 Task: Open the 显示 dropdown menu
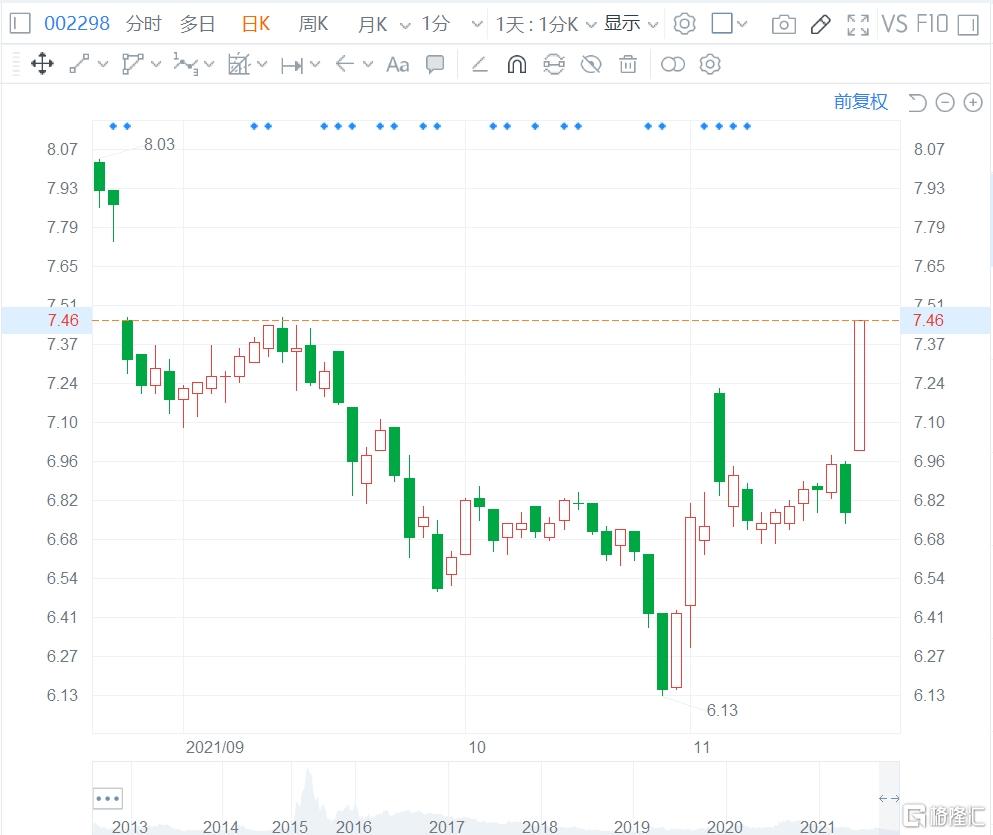pos(631,24)
